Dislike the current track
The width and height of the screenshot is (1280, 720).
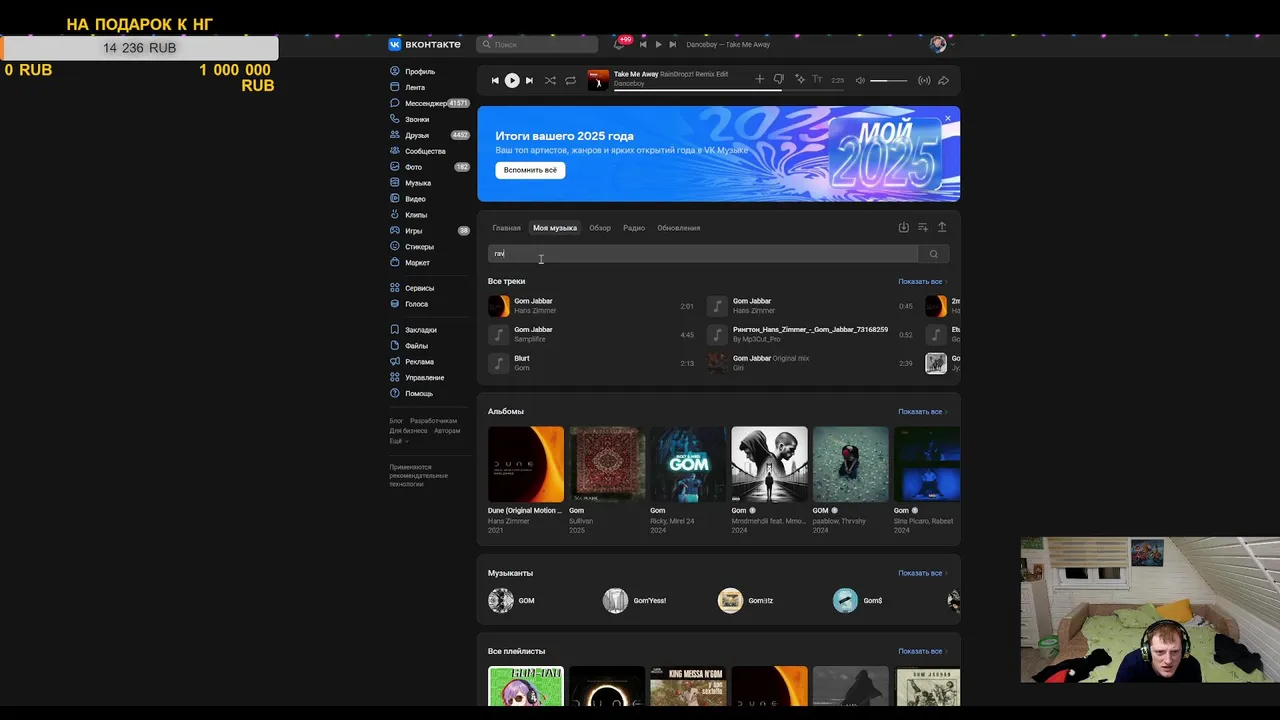click(x=779, y=80)
